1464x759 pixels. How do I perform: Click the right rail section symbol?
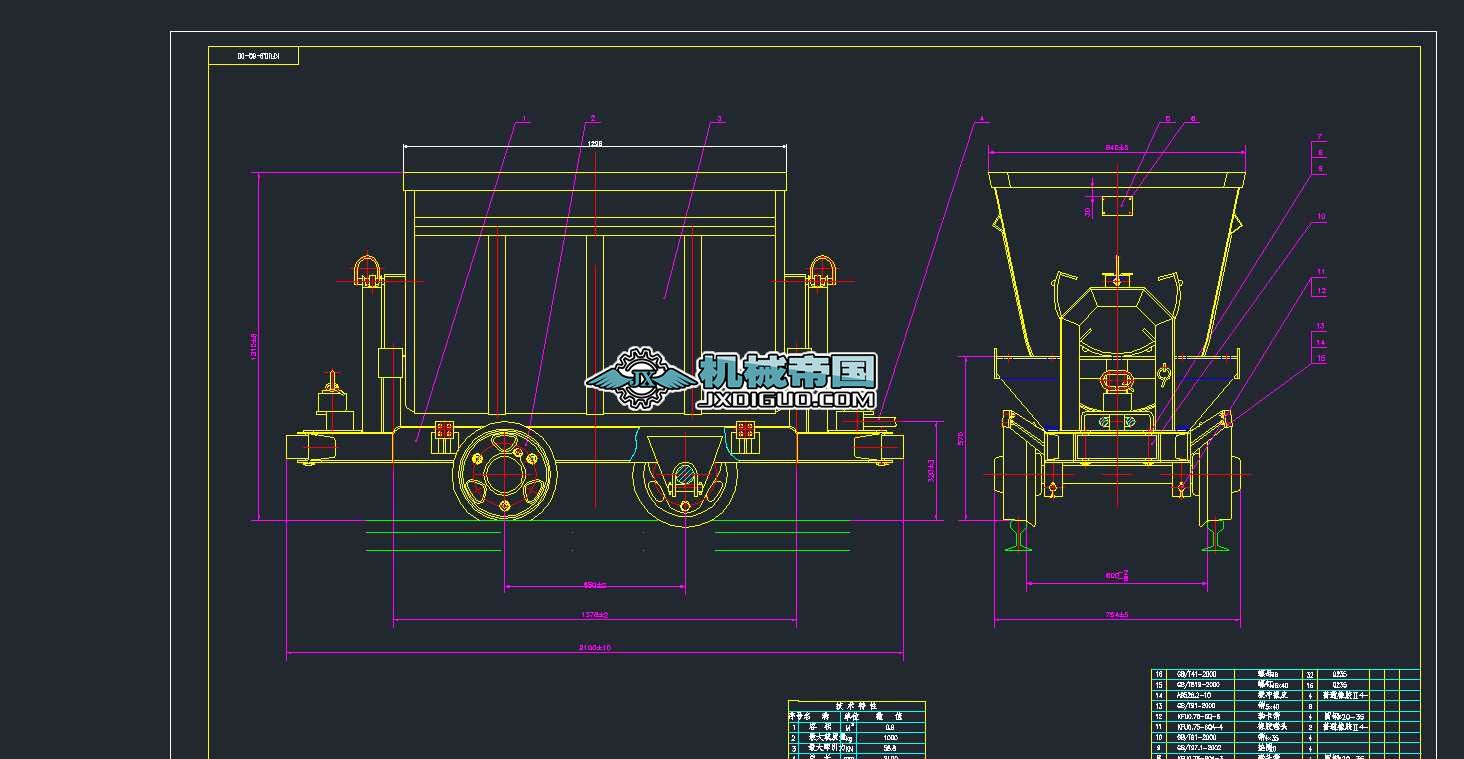(x=1215, y=535)
